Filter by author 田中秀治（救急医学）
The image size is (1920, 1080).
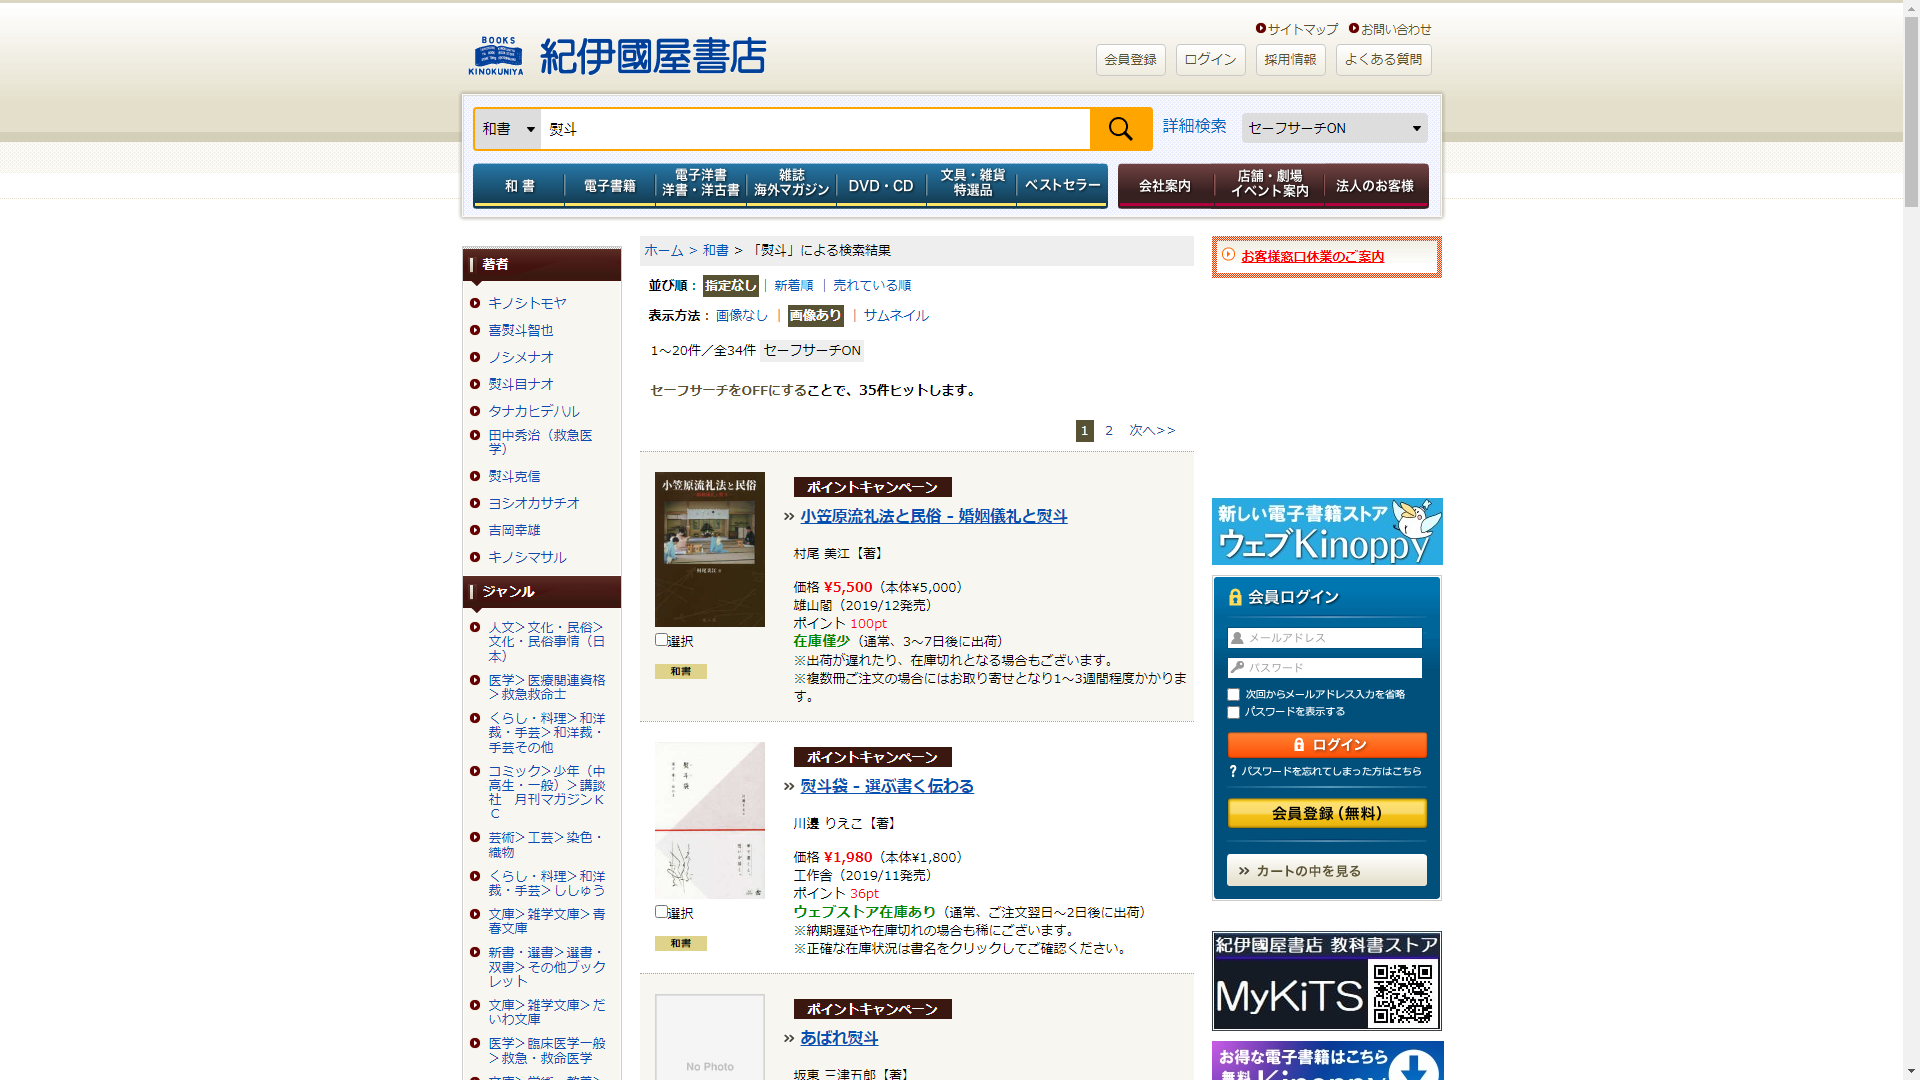[x=540, y=442]
